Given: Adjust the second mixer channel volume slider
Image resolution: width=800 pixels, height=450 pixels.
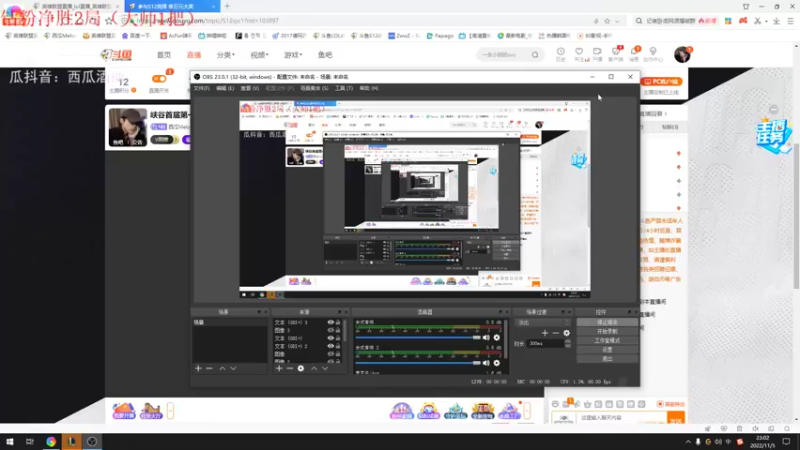Looking at the screenshot, I should tap(418, 363).
